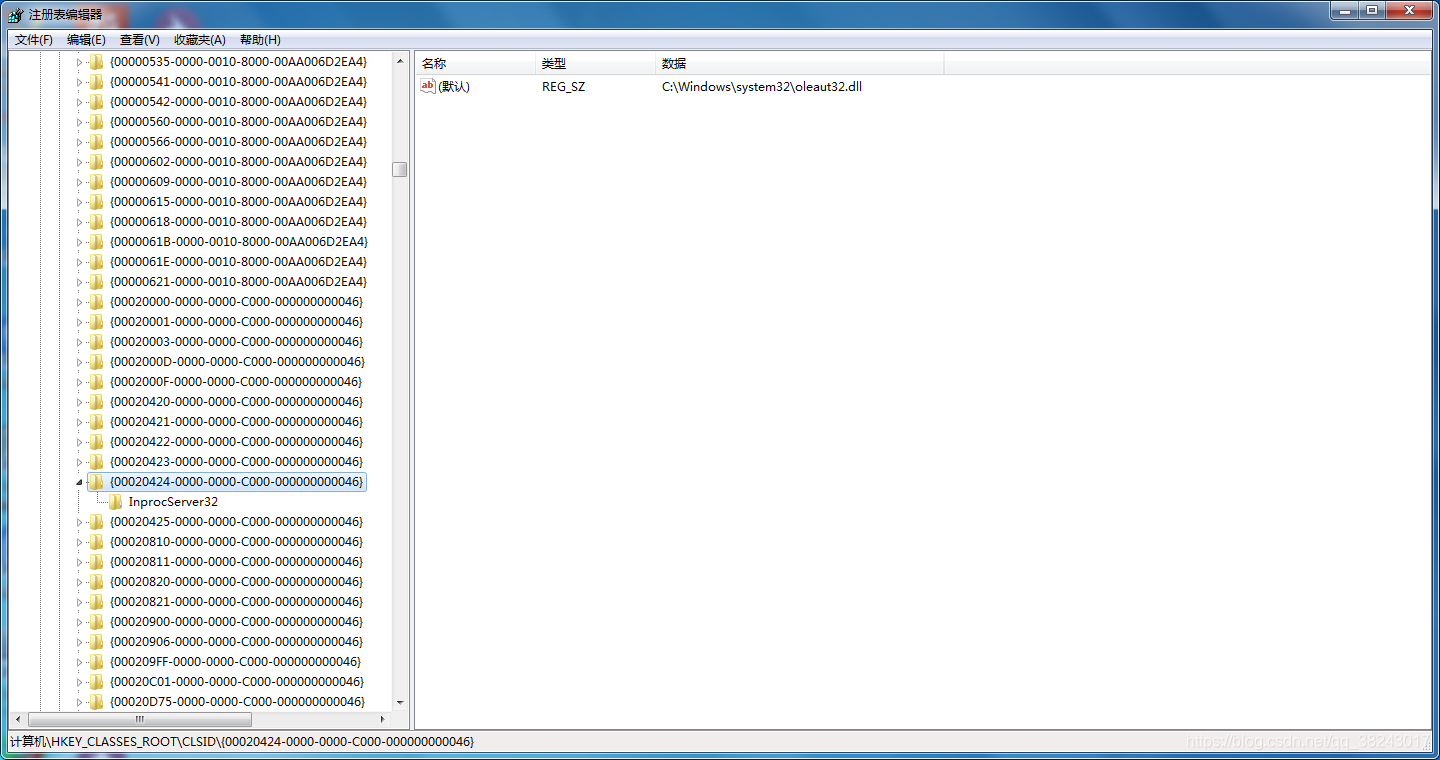The image size is (1440, 760).
Task: Expand the {00020C01-0000-0000-C000-000000000046} key
Action: (x=80, y=682)
